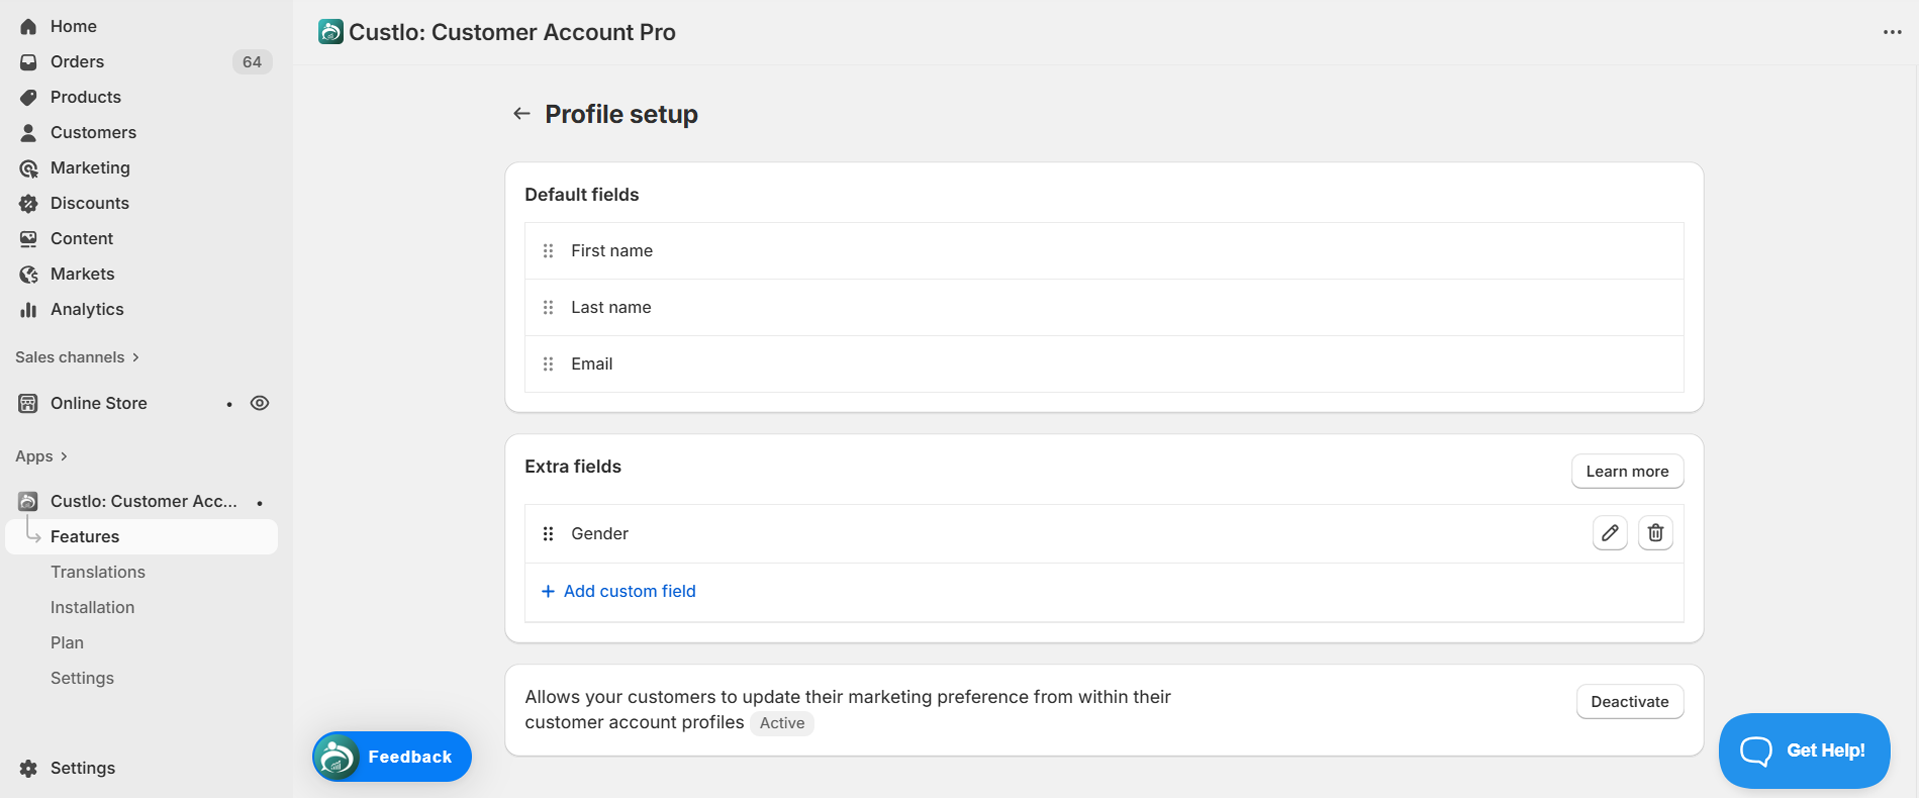
Task: Open the Custlo: Customer Acc... app entry
Action: point(143,501)
